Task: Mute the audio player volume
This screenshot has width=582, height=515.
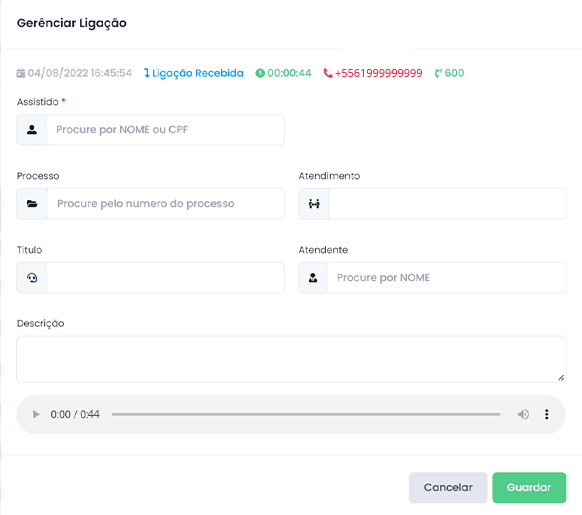Action: [x=523, y=414]
